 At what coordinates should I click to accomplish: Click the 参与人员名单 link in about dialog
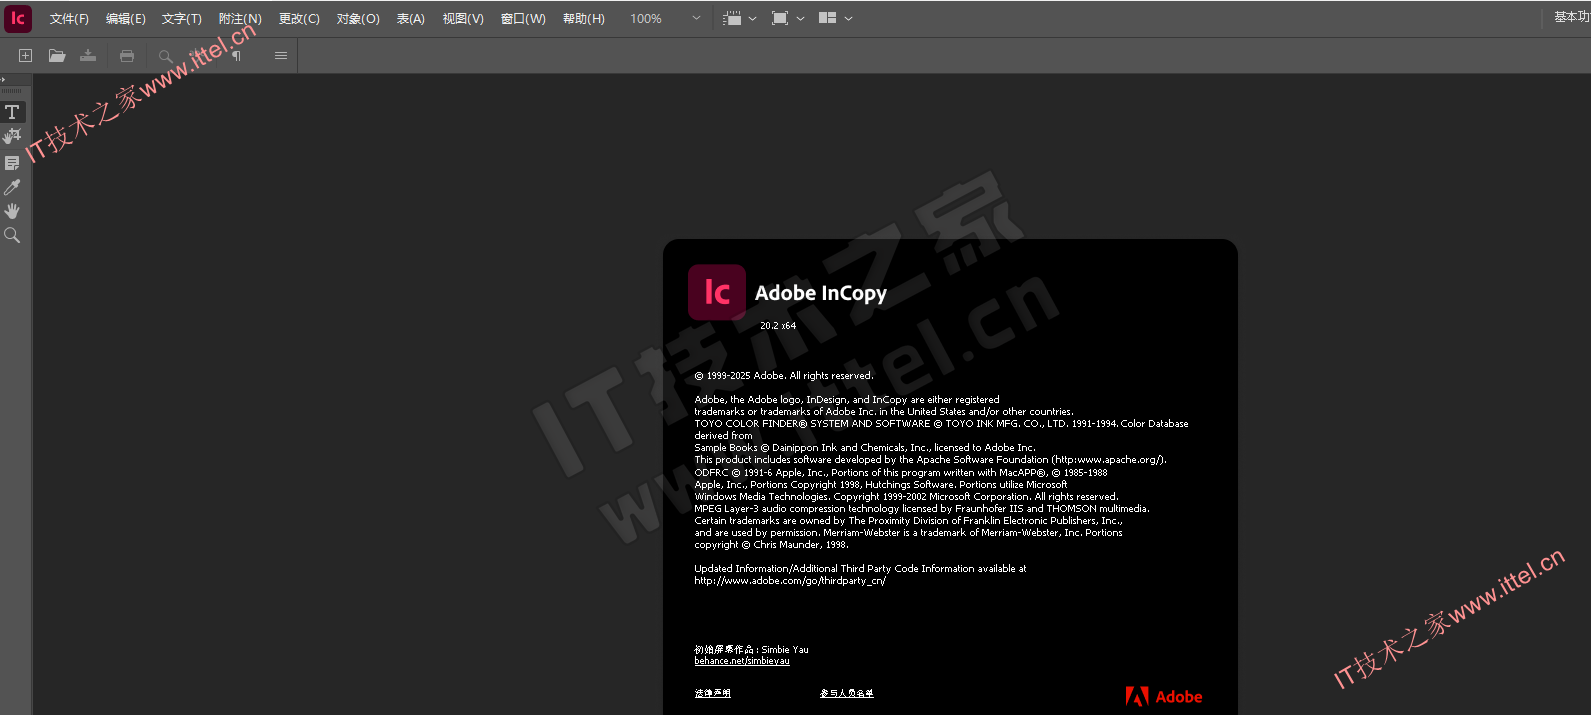pos(847,693)
